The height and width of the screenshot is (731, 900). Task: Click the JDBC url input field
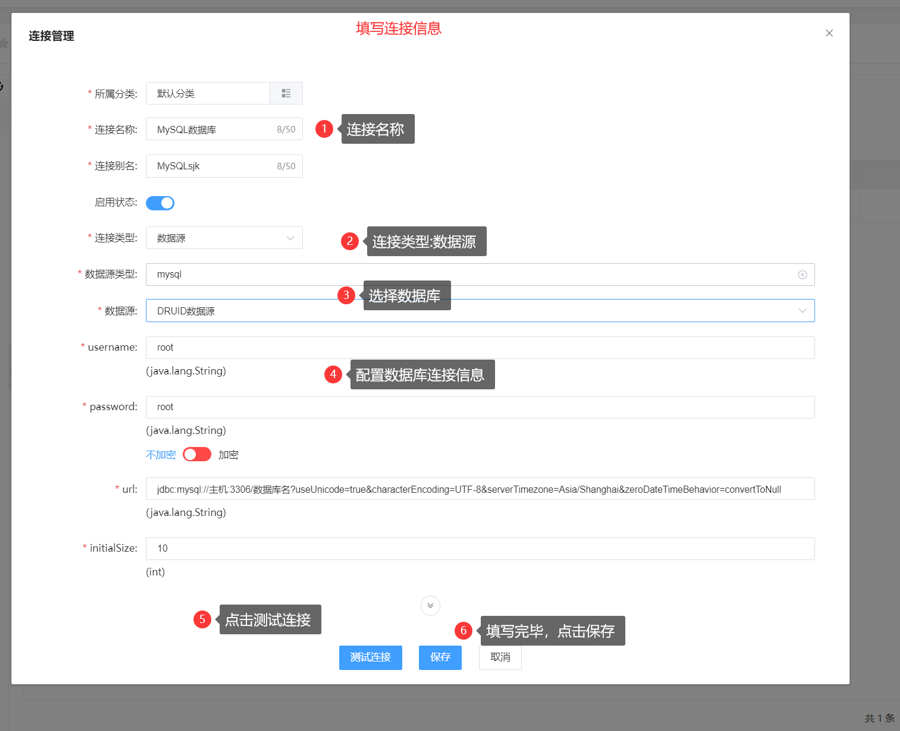tap(480, 489)
